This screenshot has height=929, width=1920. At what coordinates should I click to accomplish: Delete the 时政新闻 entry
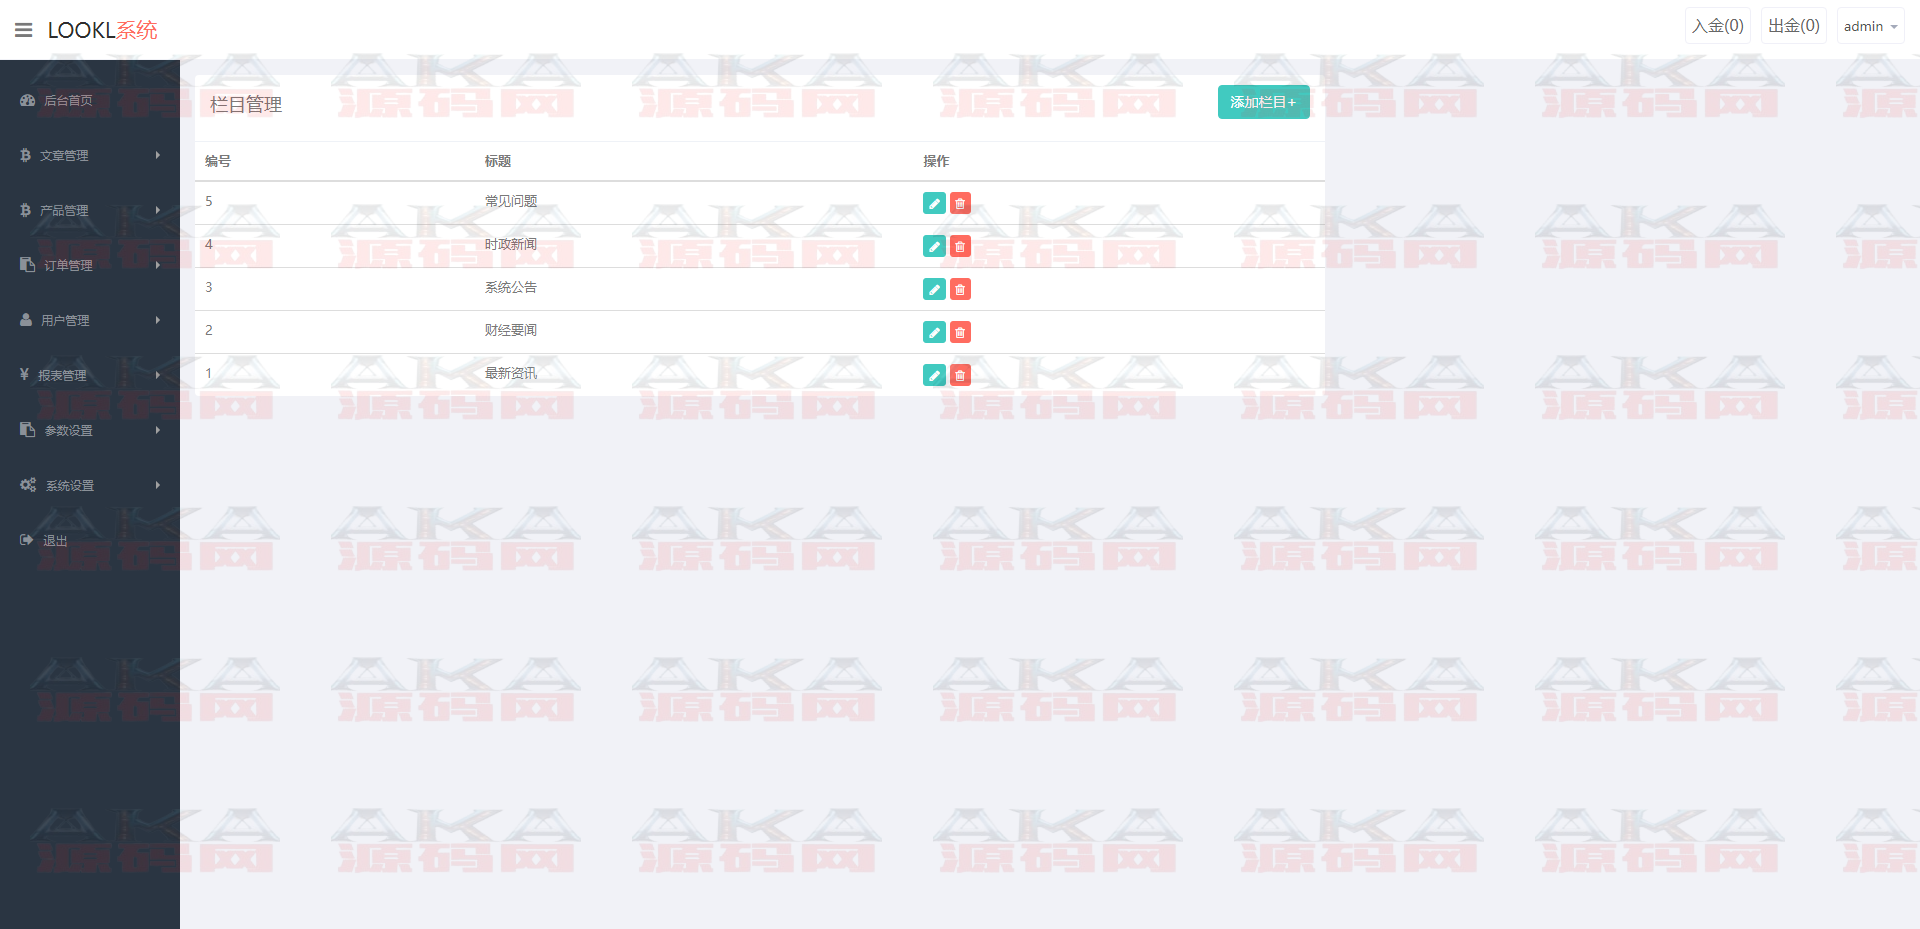coord(960,246)
